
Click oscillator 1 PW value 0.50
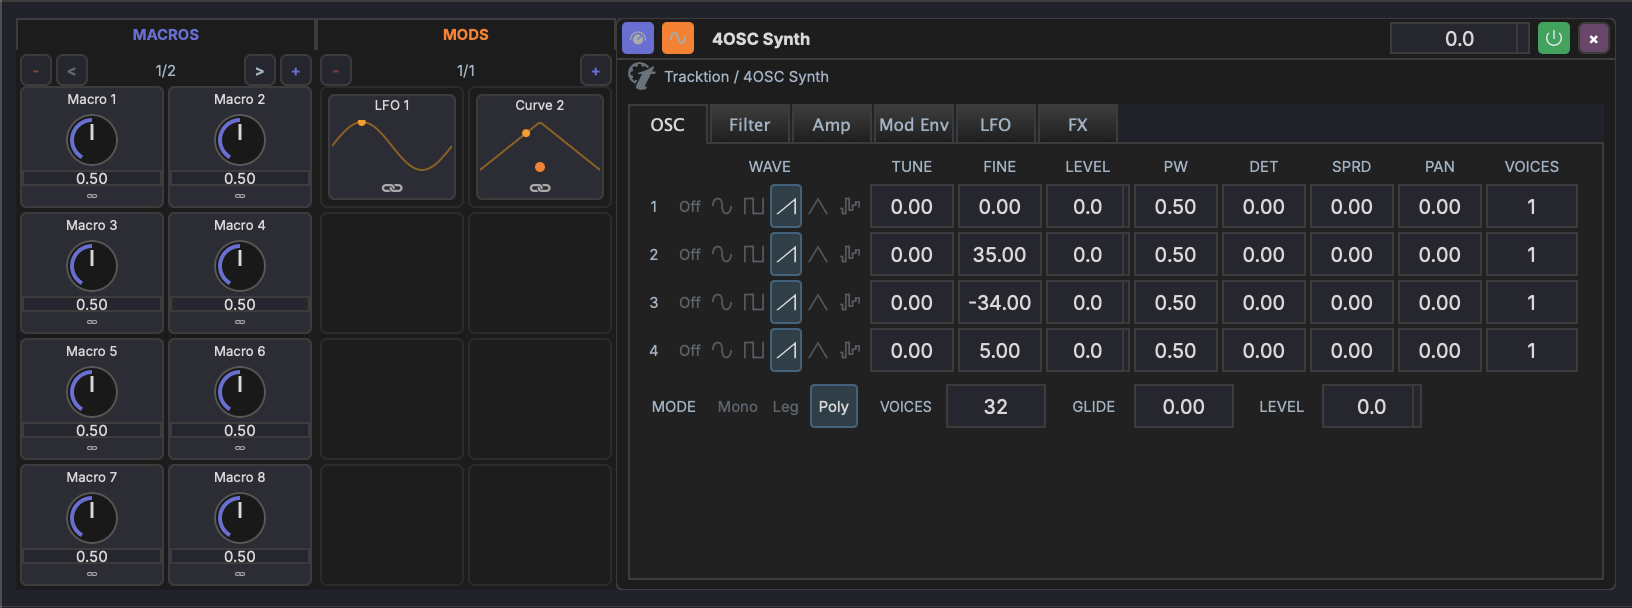pyautogui.click(x=1176, y=207)
